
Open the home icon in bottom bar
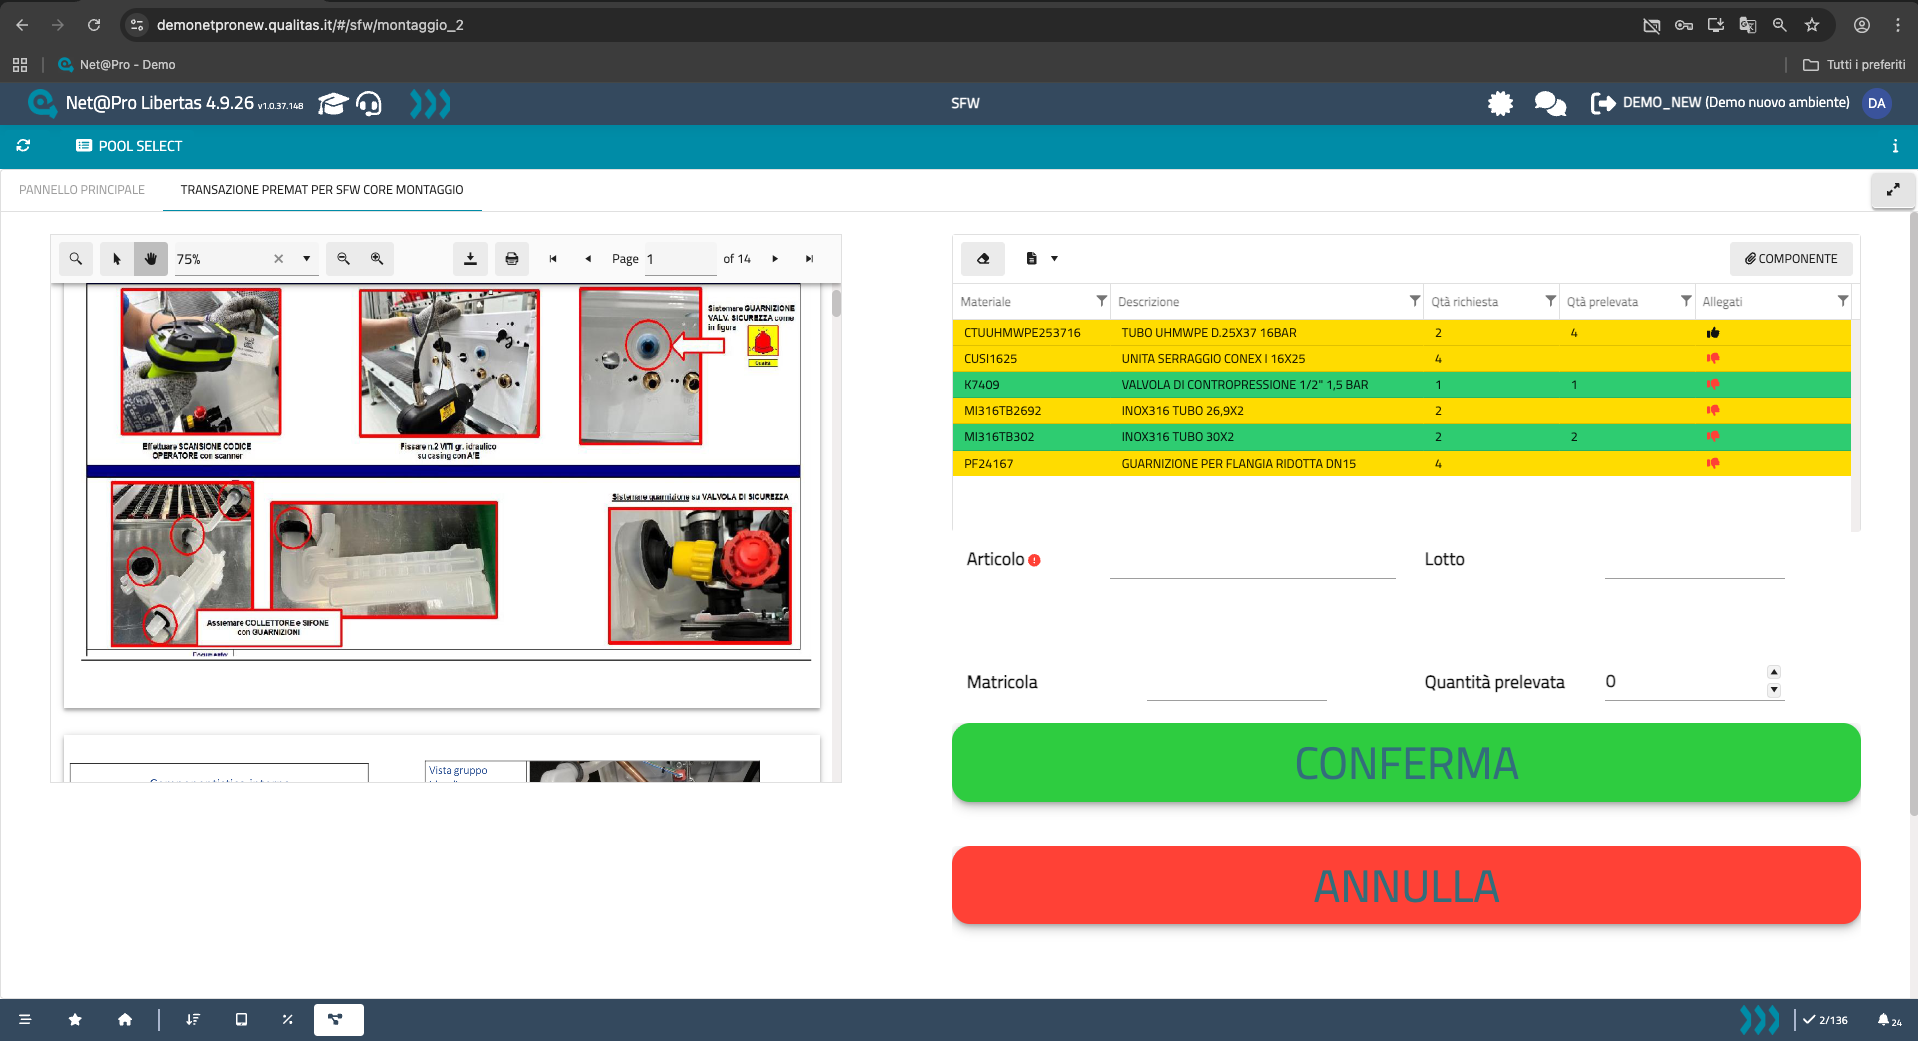[125, 1020]
